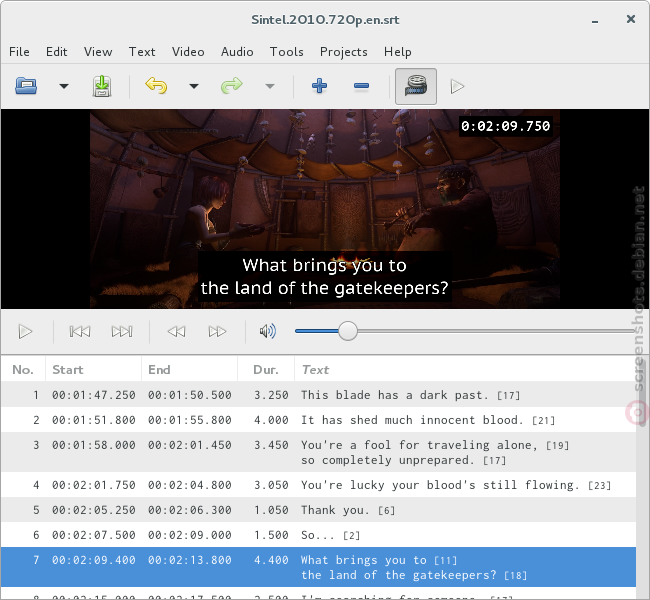
Task: Open the undo history dropdown
Action: (x=194, y=86)
